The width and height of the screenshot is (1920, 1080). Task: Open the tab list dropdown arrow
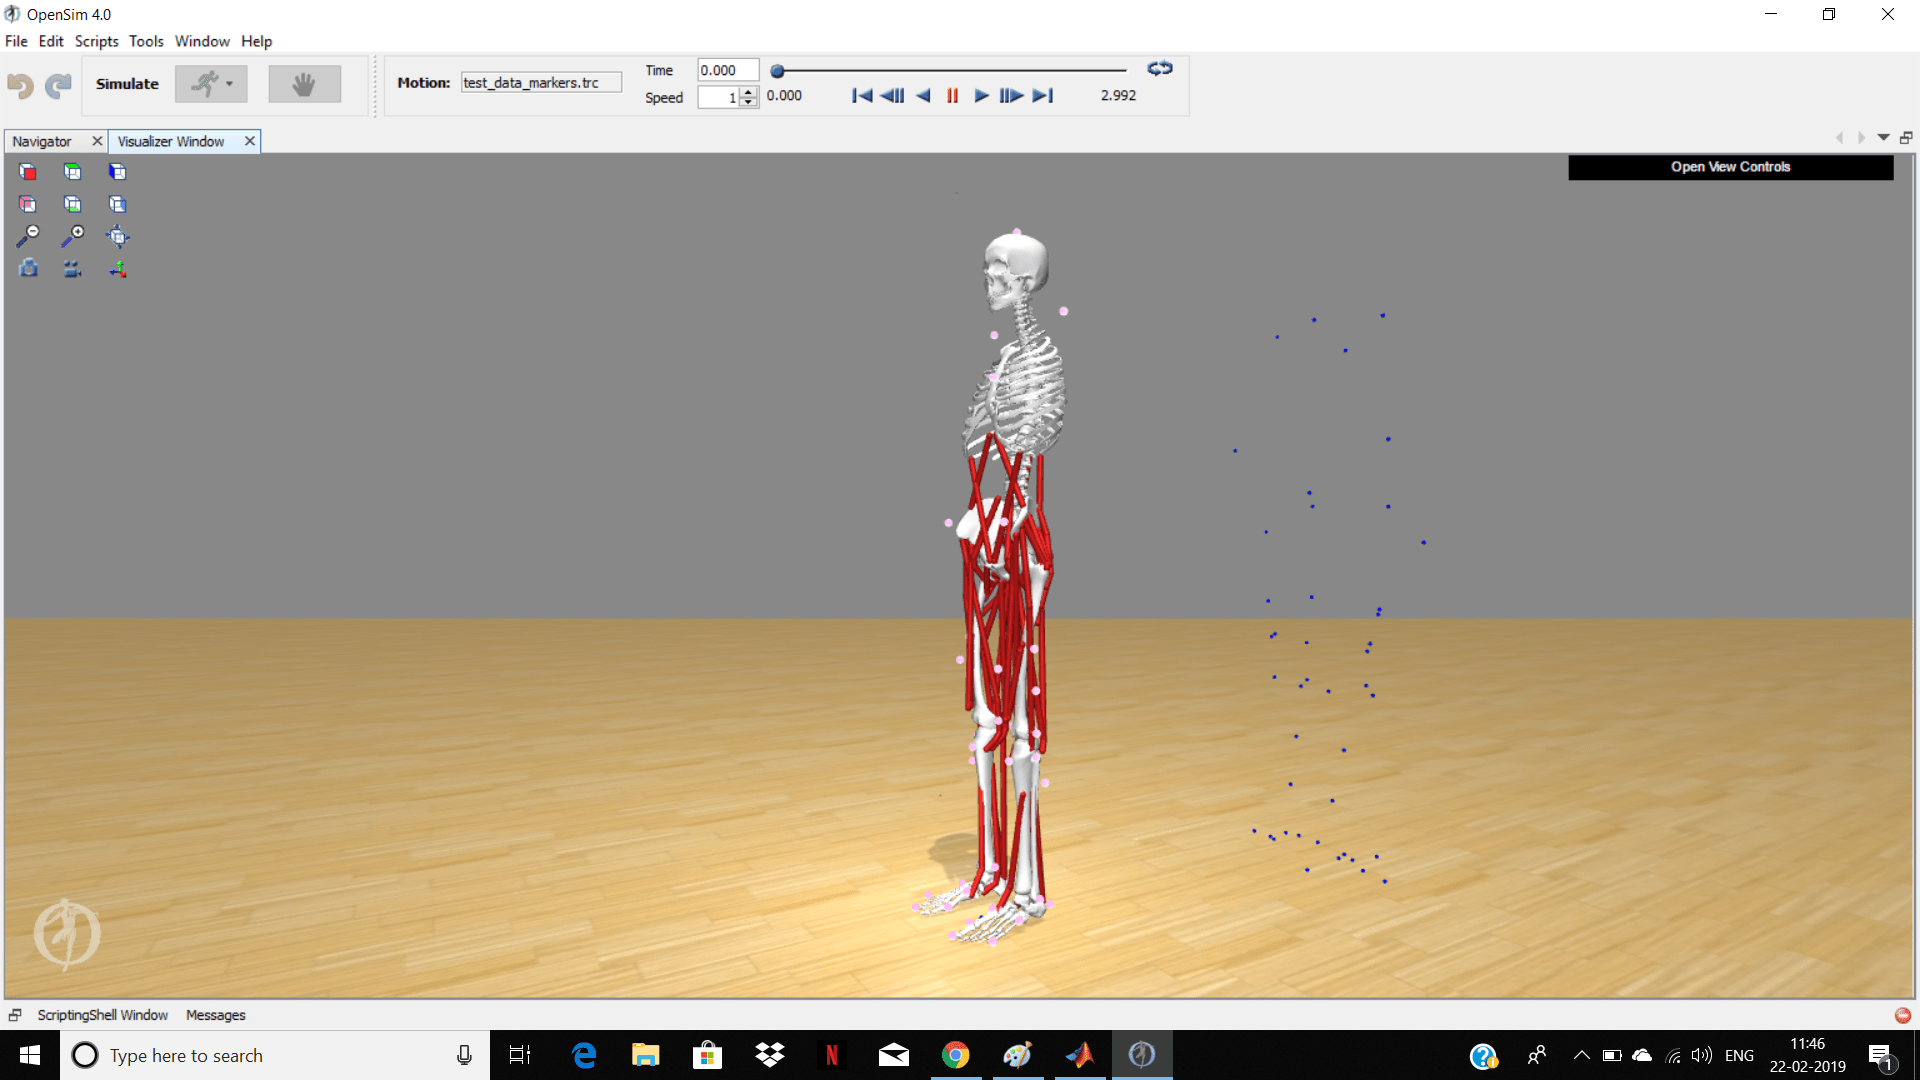point(1884,138)
